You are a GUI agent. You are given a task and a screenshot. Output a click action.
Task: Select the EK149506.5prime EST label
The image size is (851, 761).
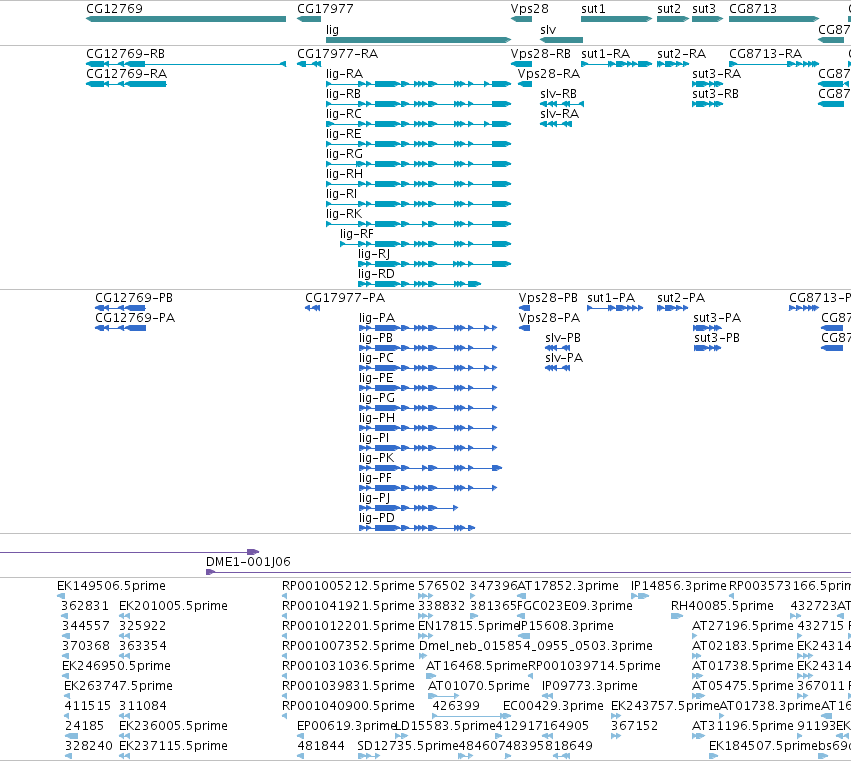click(111, 586)
